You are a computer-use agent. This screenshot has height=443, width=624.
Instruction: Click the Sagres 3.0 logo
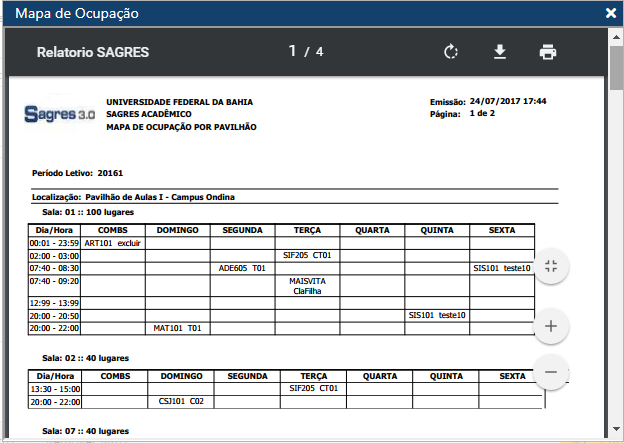(x=60, y=114)
